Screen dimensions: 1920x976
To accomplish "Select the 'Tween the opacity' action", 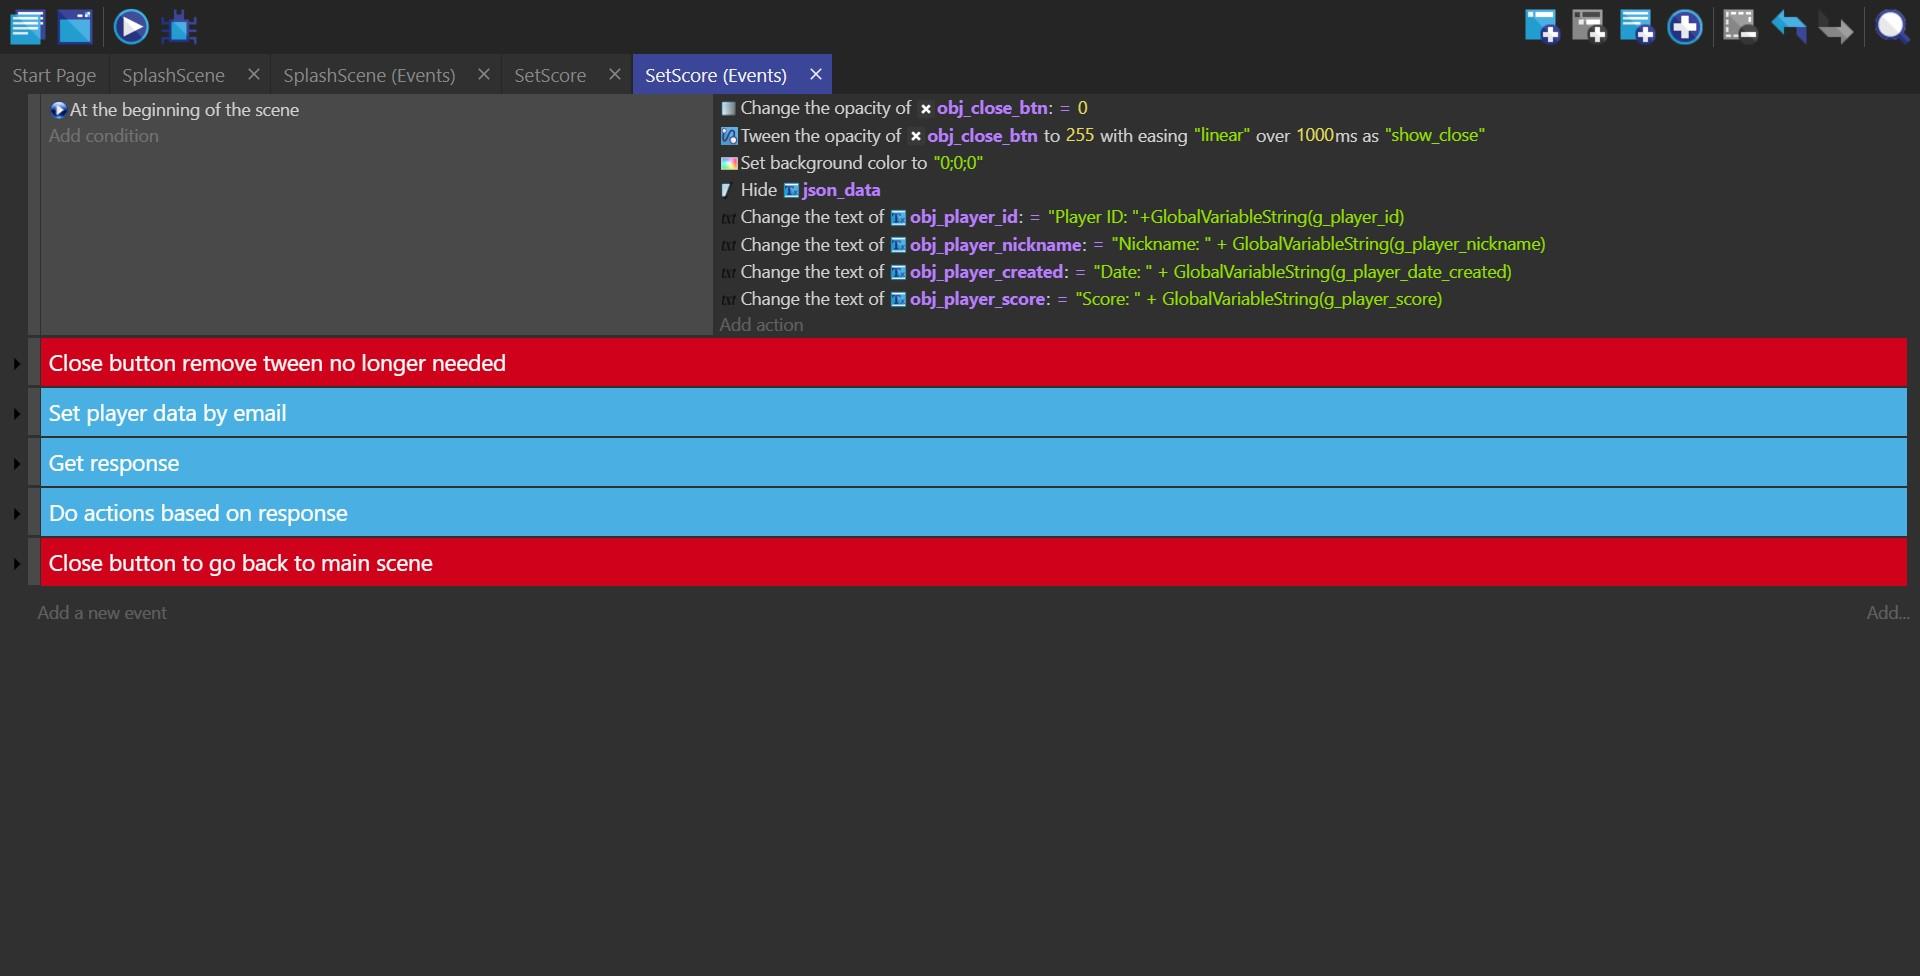I will pyautogui.click(x=1103, y=135).
